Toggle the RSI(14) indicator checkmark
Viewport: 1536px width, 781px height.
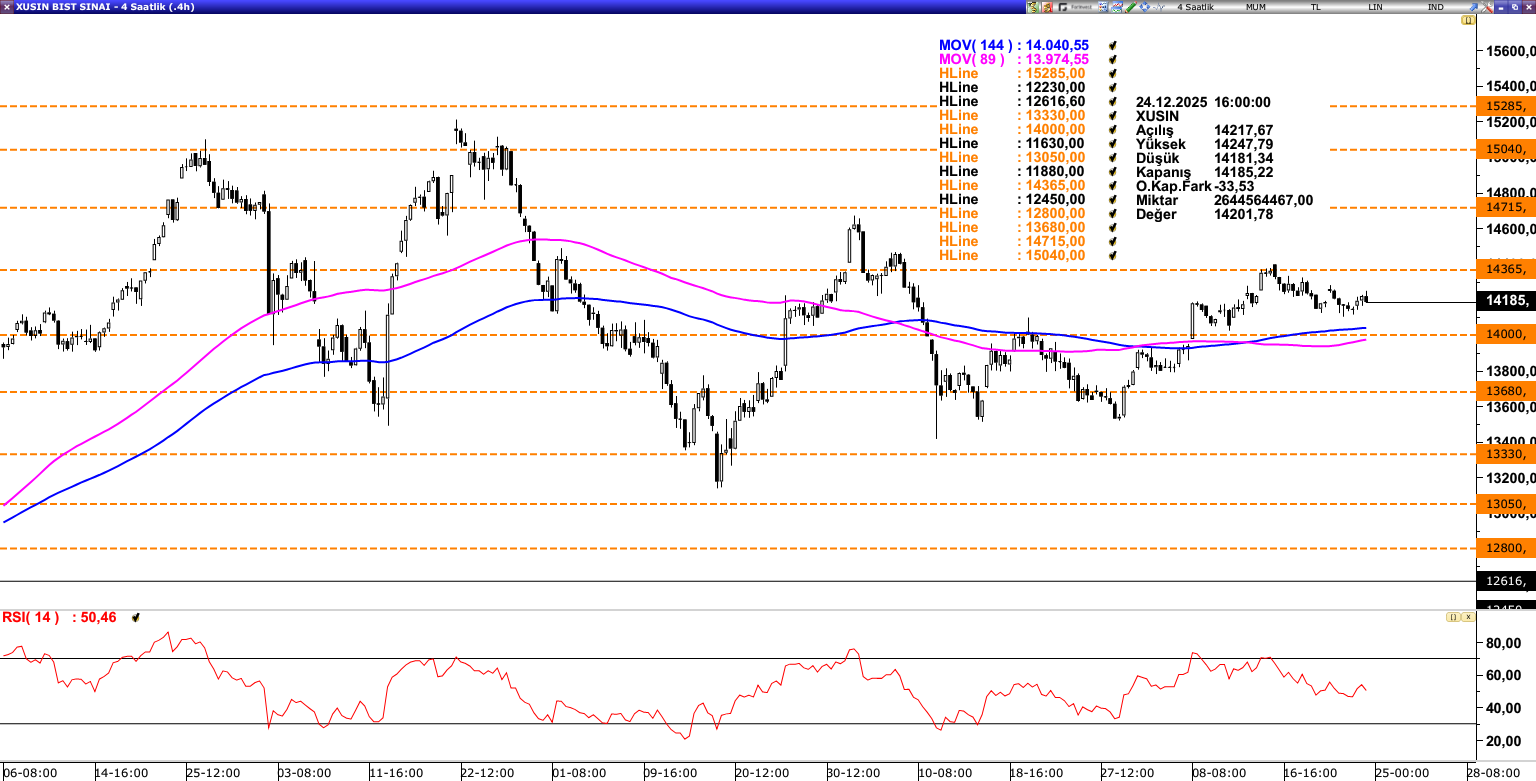135,618
